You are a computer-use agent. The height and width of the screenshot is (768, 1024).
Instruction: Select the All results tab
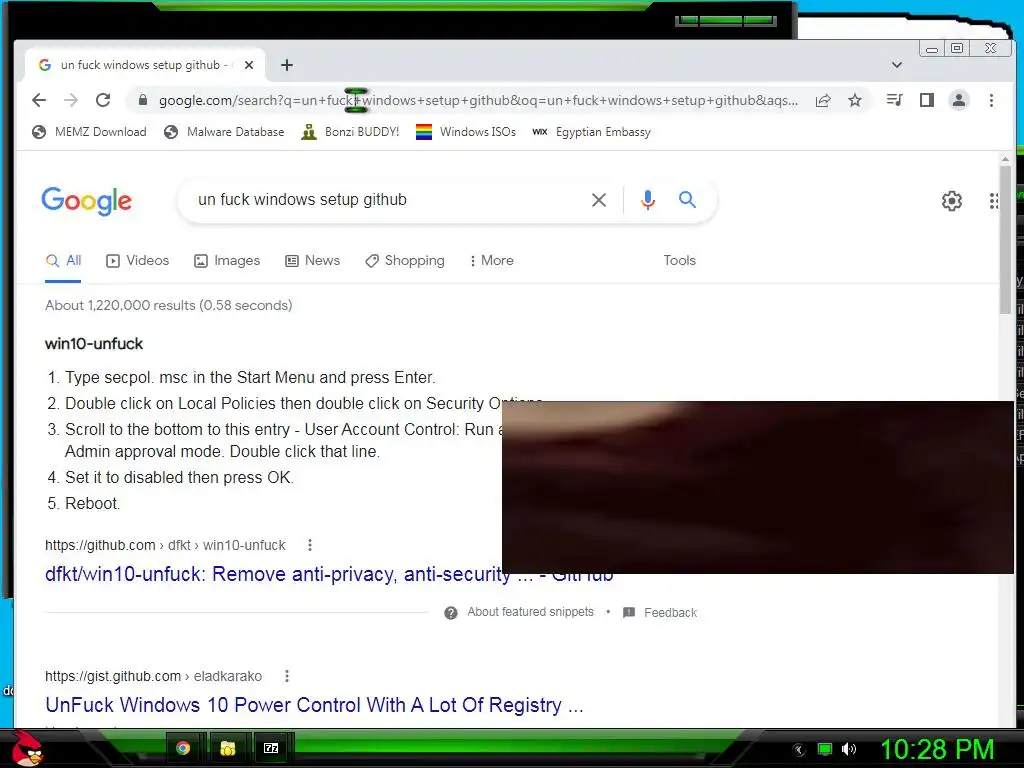pyautogui.click(x=63, y=261)
